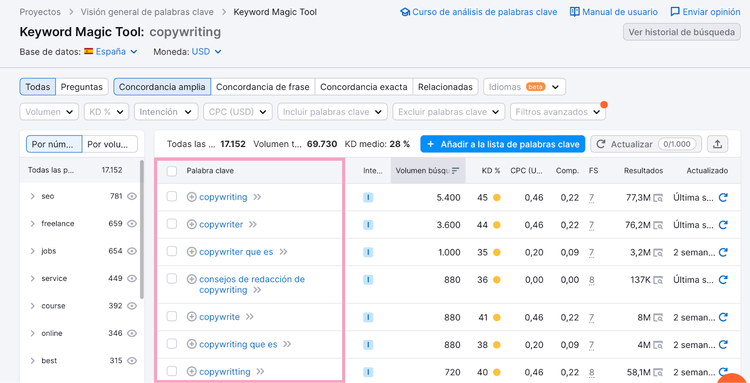
Task: Add copywriting que es with plus icon
Action: pyautogui.click(x=191, y=344)
